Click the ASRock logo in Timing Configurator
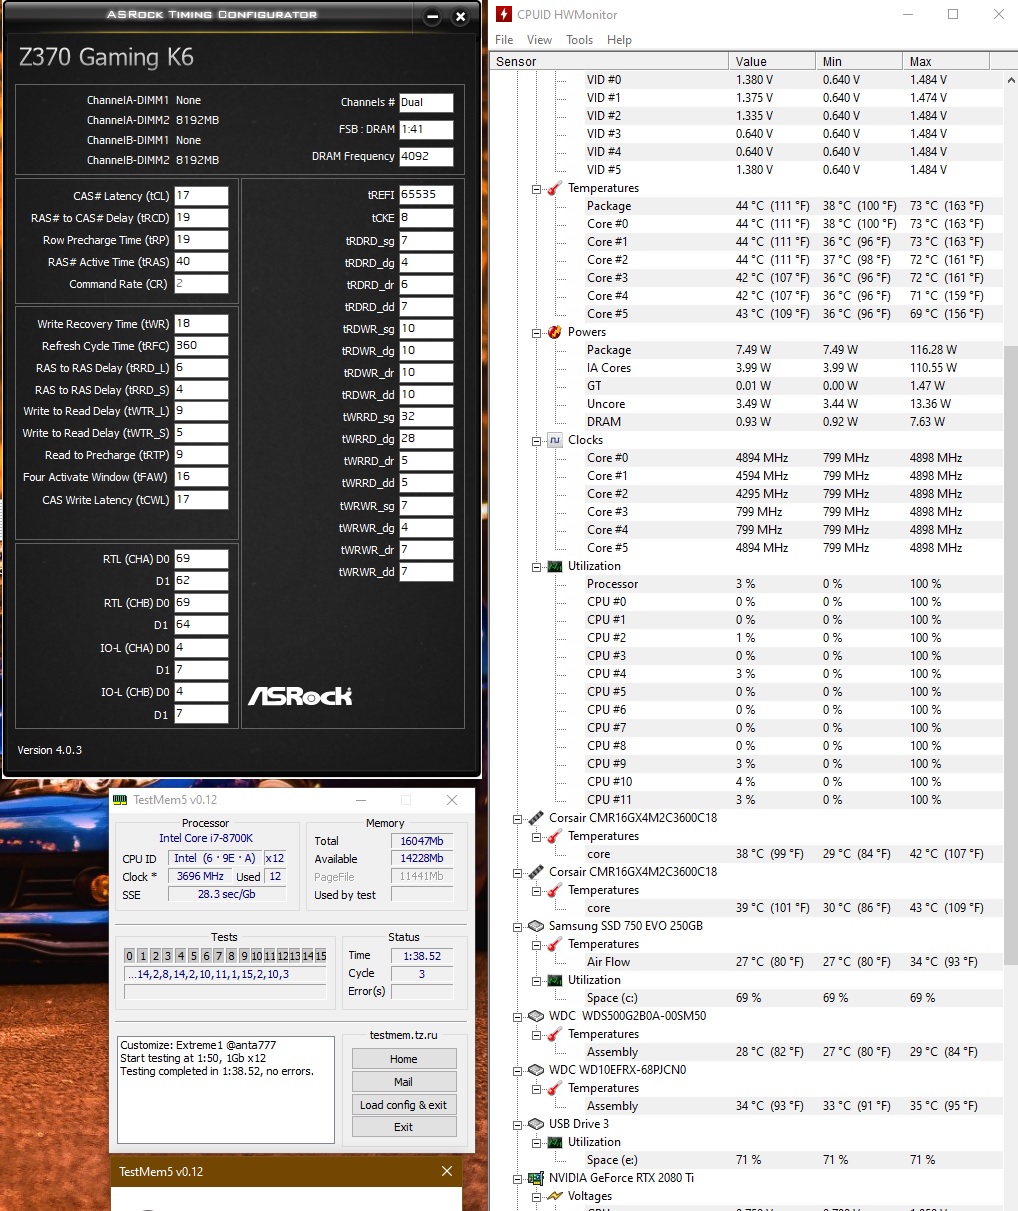The height and width of the screenshot is (1211, 1018). point(300,696)
